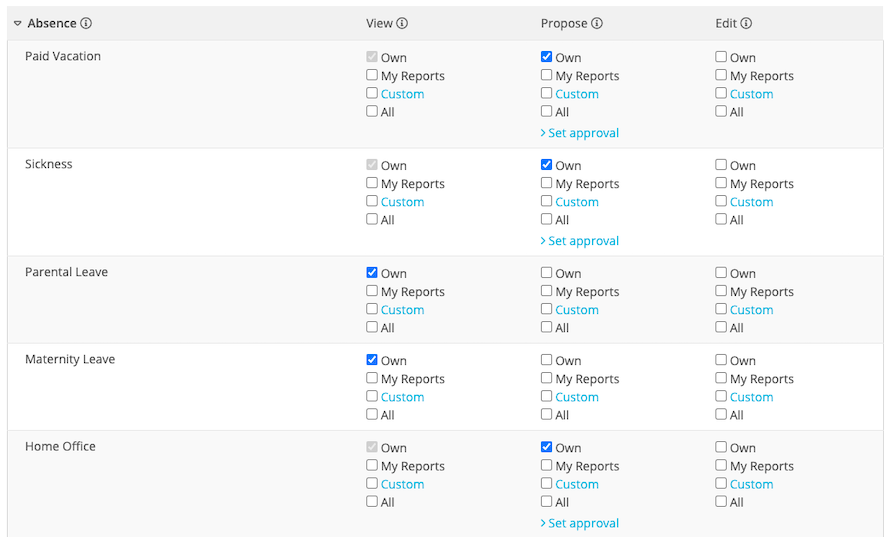Check Edit All for Parental Leave
The height and width of the screenshot is (537, 890).
[x=721, y=327]
